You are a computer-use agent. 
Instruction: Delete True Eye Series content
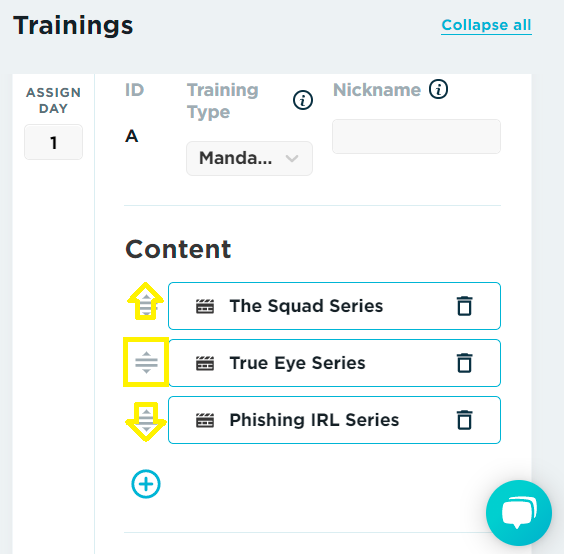point(464,363)
